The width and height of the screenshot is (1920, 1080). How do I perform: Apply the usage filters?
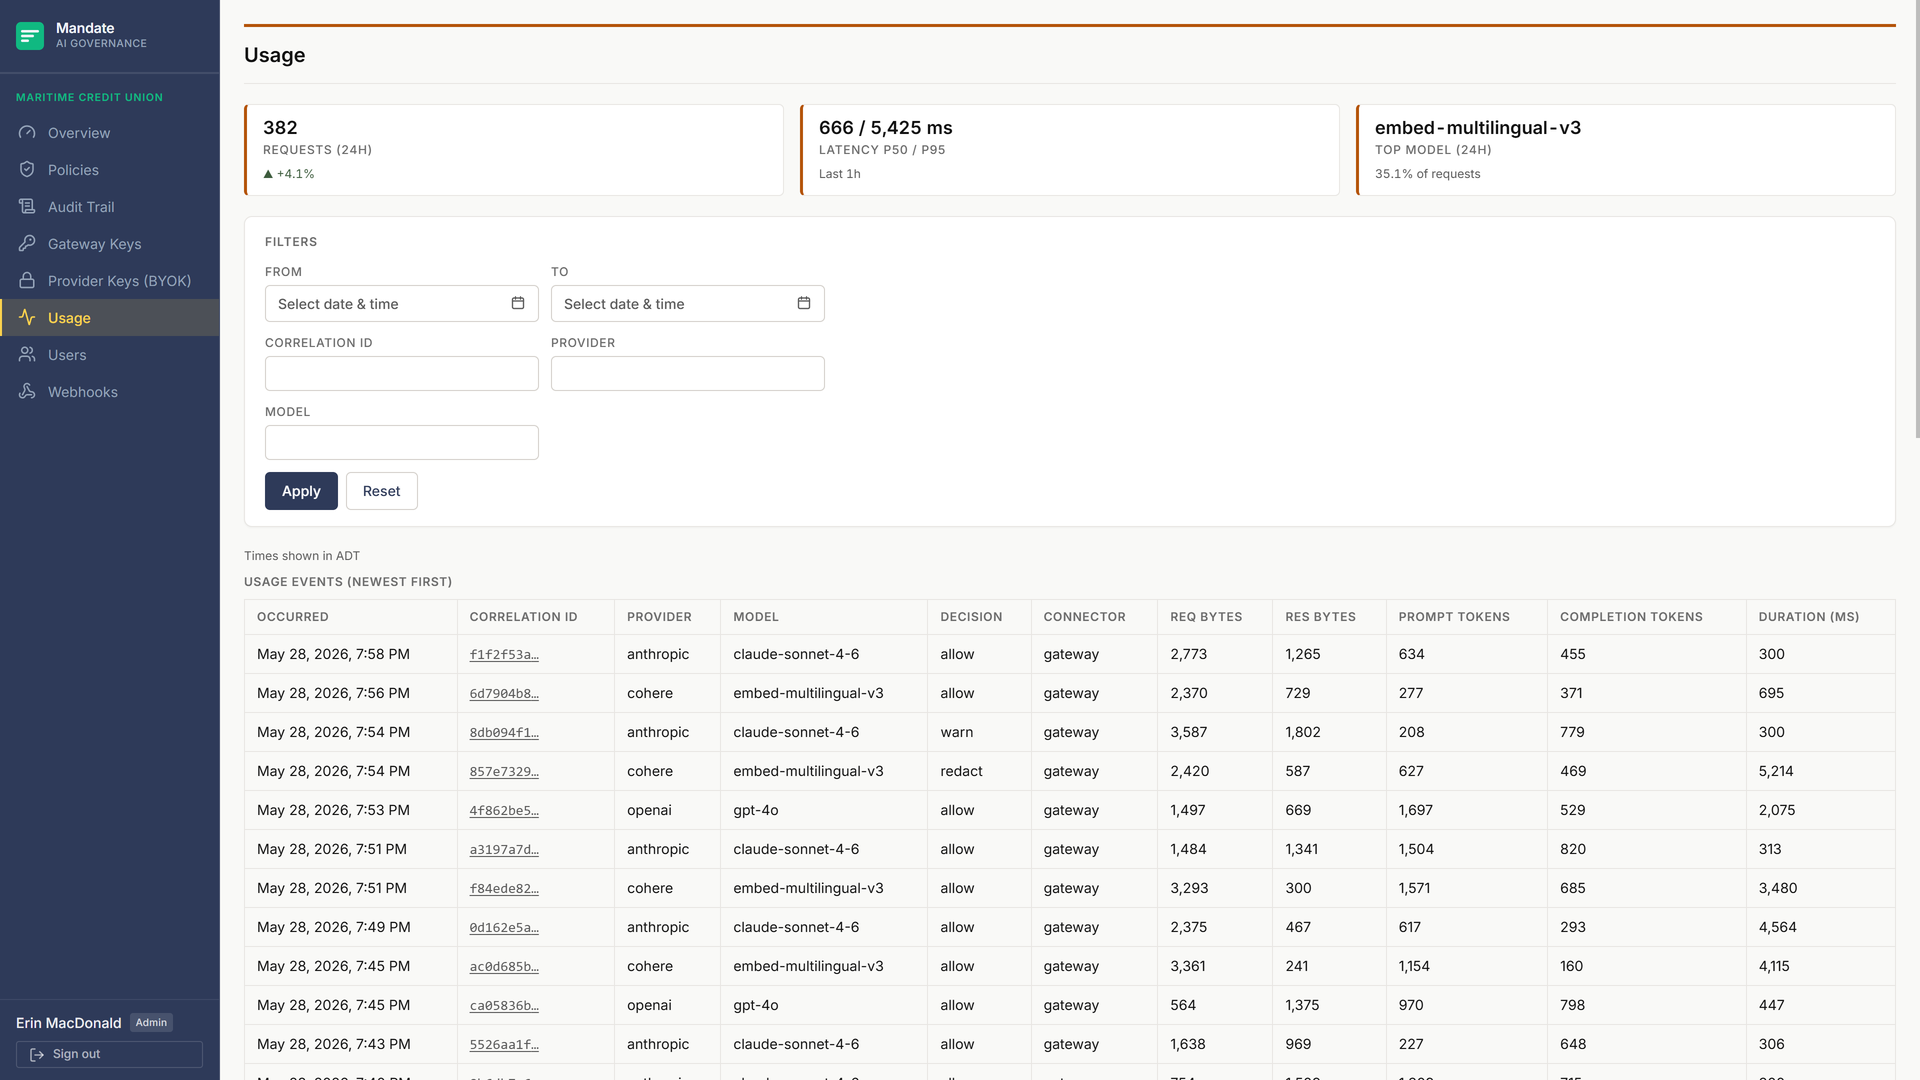301,491
